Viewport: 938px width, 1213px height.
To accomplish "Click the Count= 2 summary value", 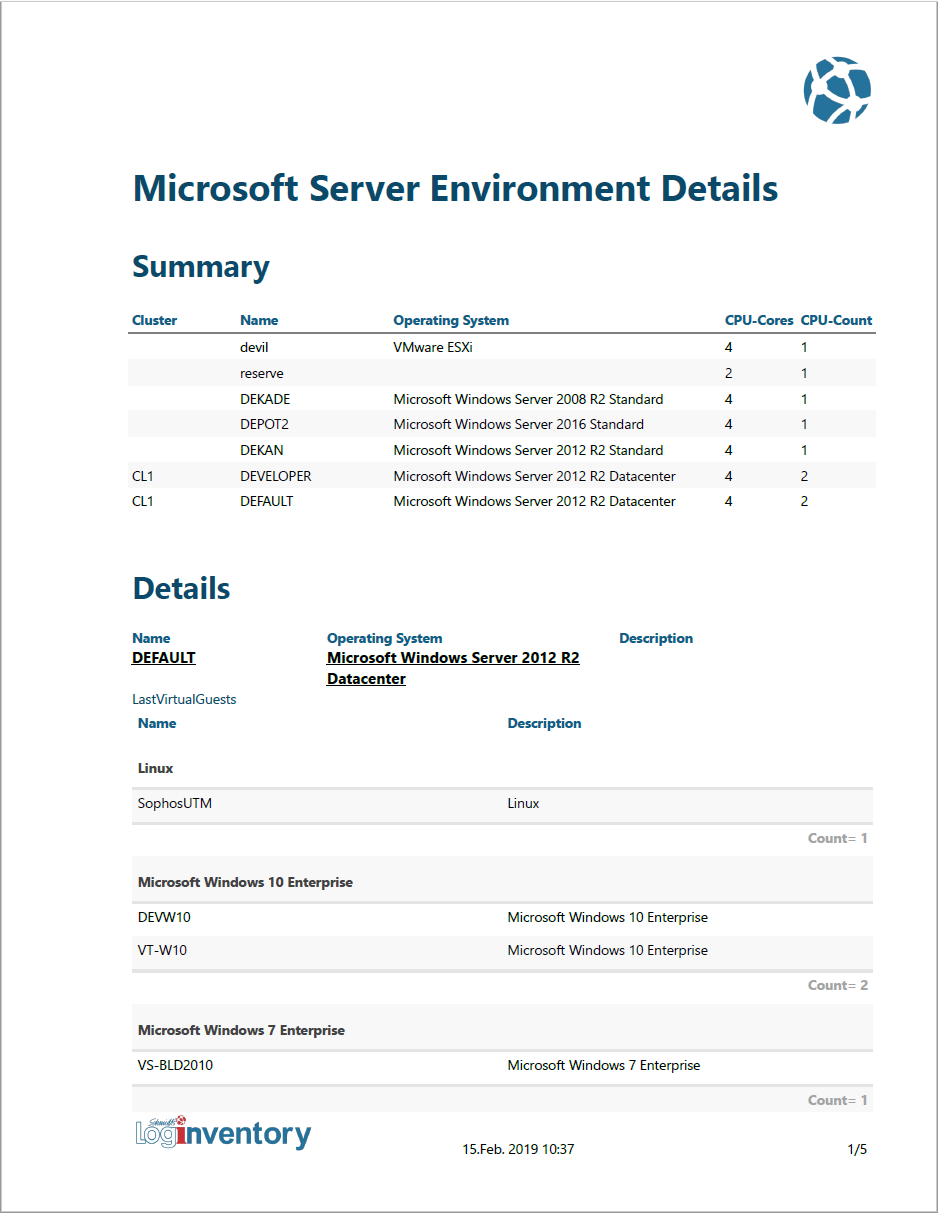I will click(x=838, y=985).
